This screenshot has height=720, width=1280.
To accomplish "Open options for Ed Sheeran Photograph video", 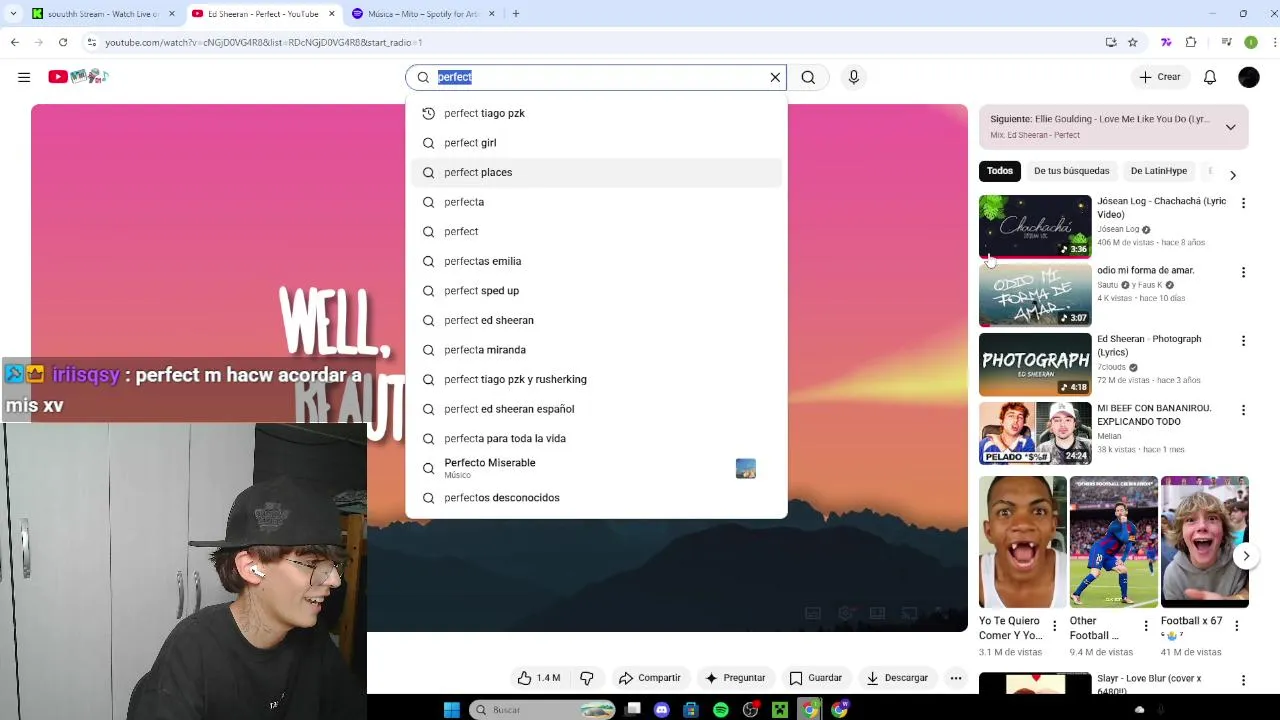I will pos(1243,341).
